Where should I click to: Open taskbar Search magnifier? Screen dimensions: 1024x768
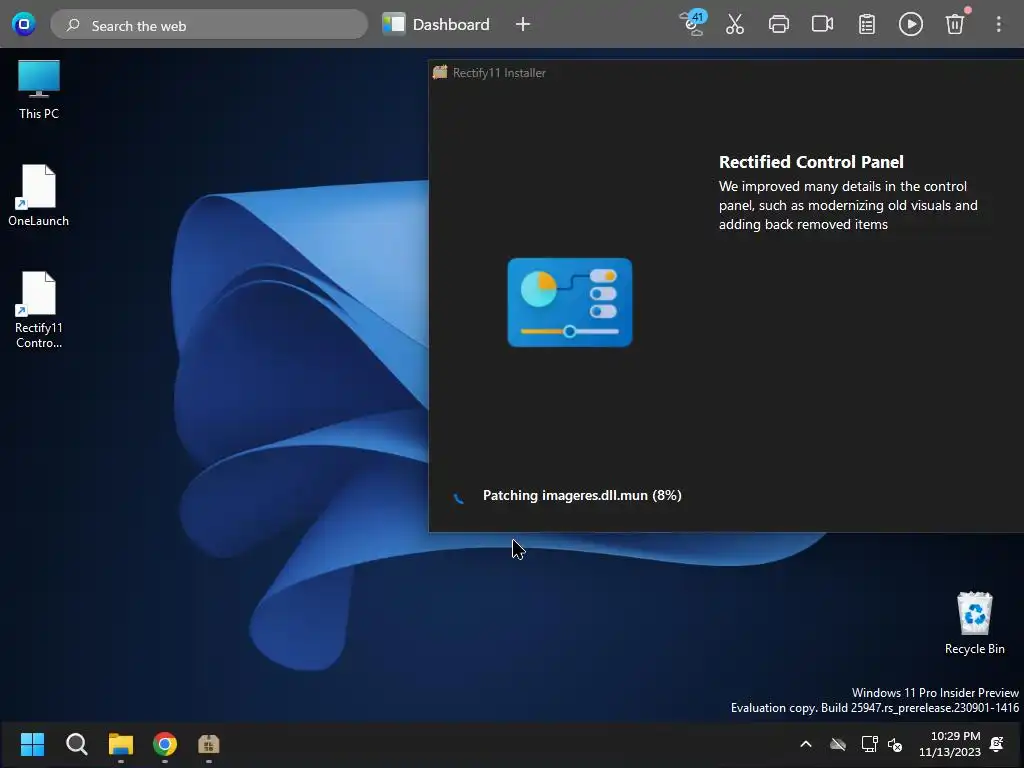point(76,744)
